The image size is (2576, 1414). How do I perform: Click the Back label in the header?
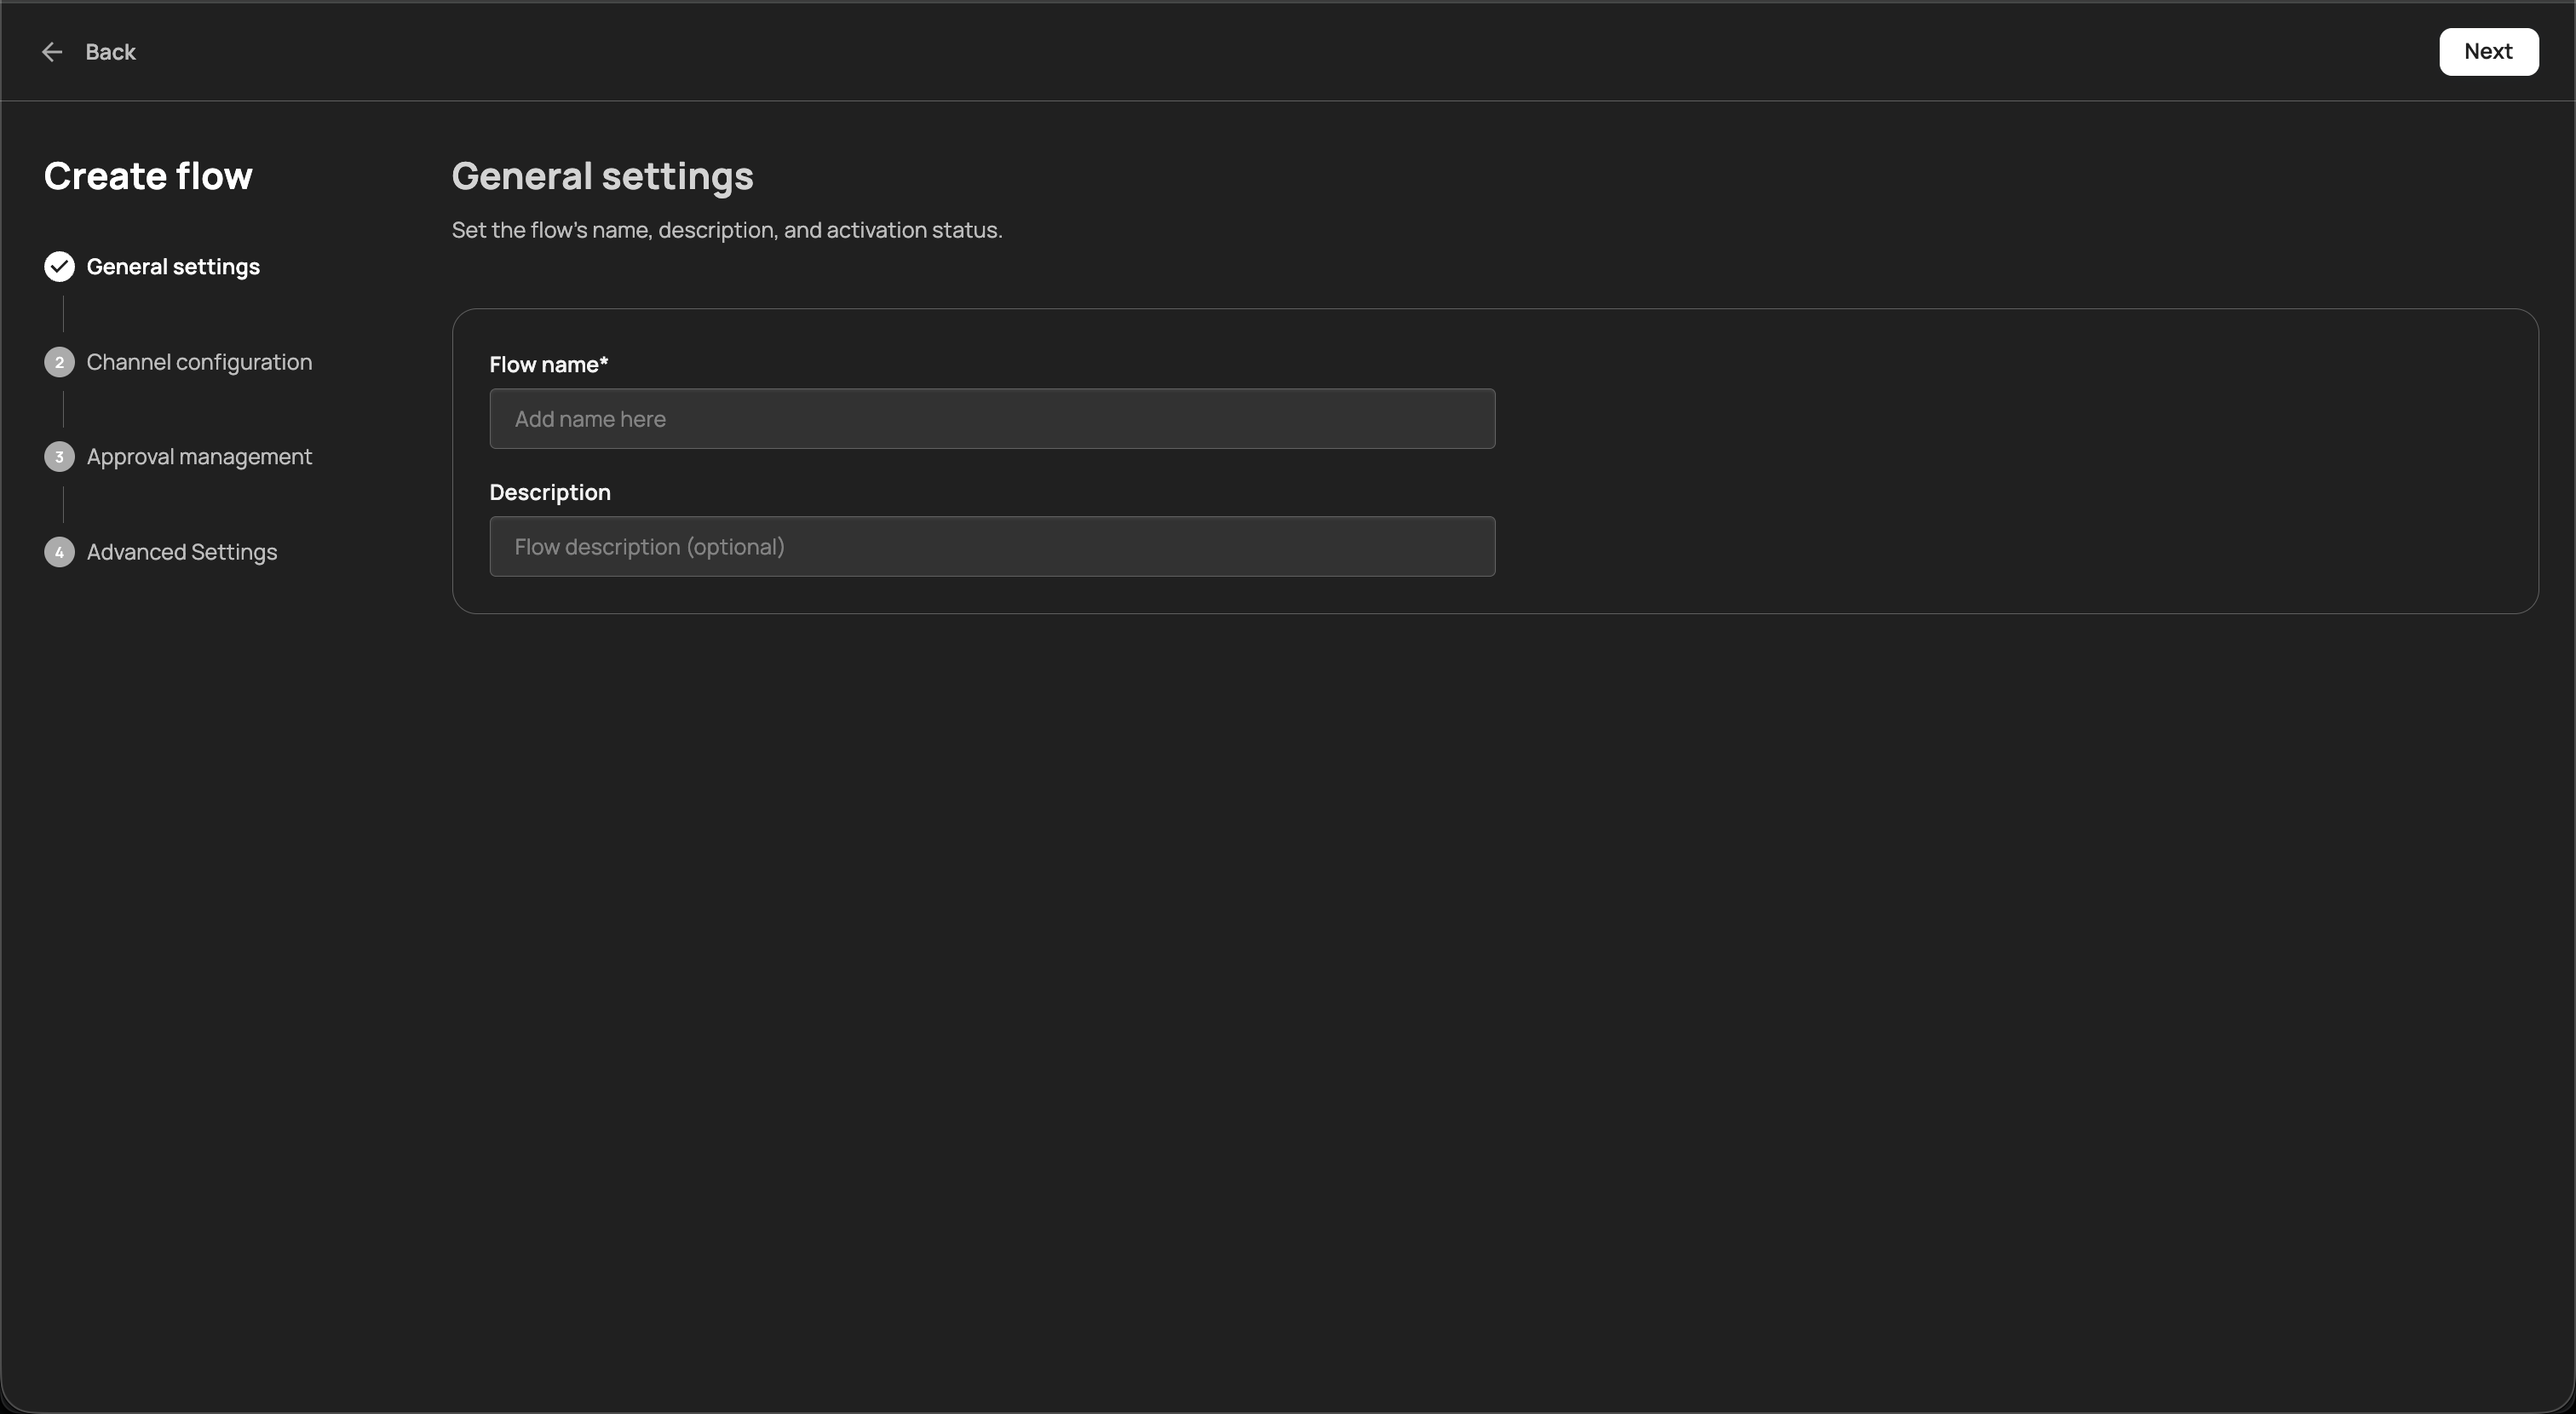tap(110, 52)
